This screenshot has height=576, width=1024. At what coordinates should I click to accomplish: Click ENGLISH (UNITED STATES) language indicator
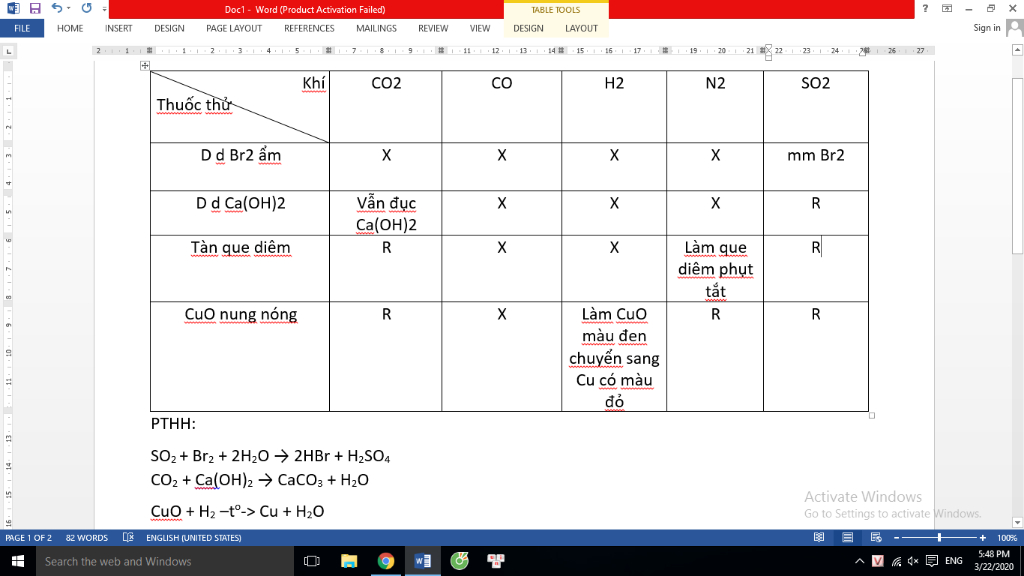point(194,537)
